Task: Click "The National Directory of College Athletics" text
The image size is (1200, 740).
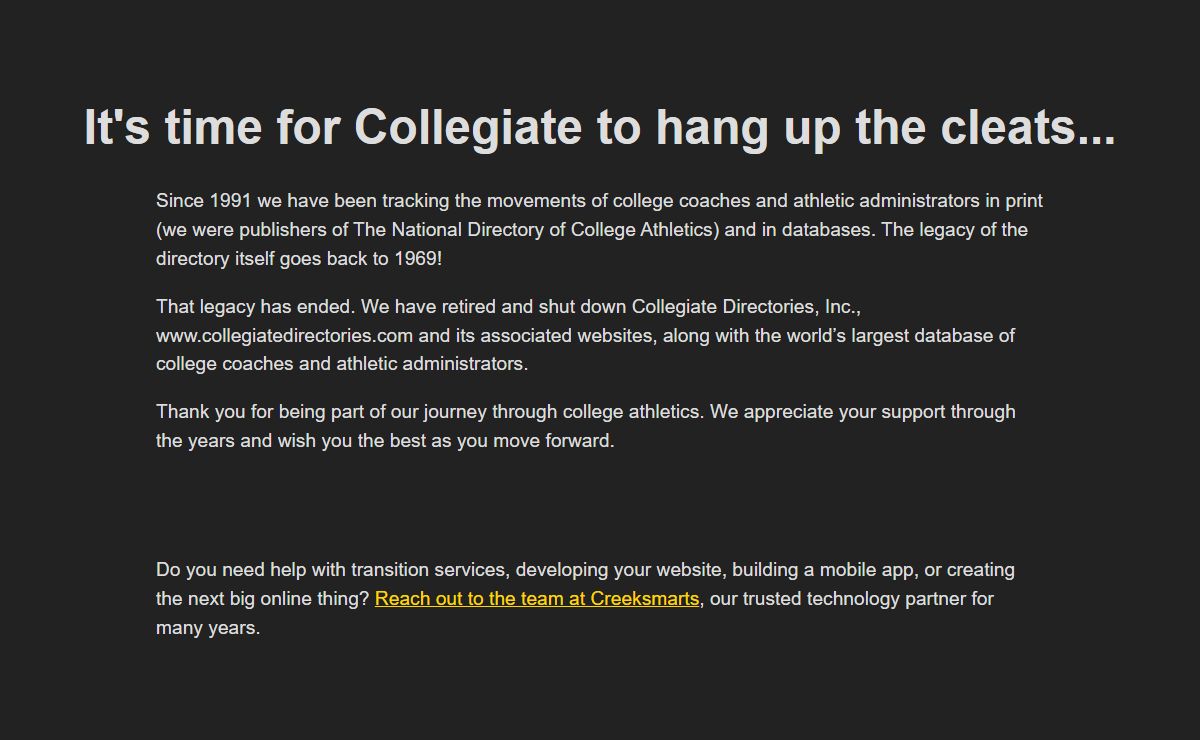Action: coord(536,229)
